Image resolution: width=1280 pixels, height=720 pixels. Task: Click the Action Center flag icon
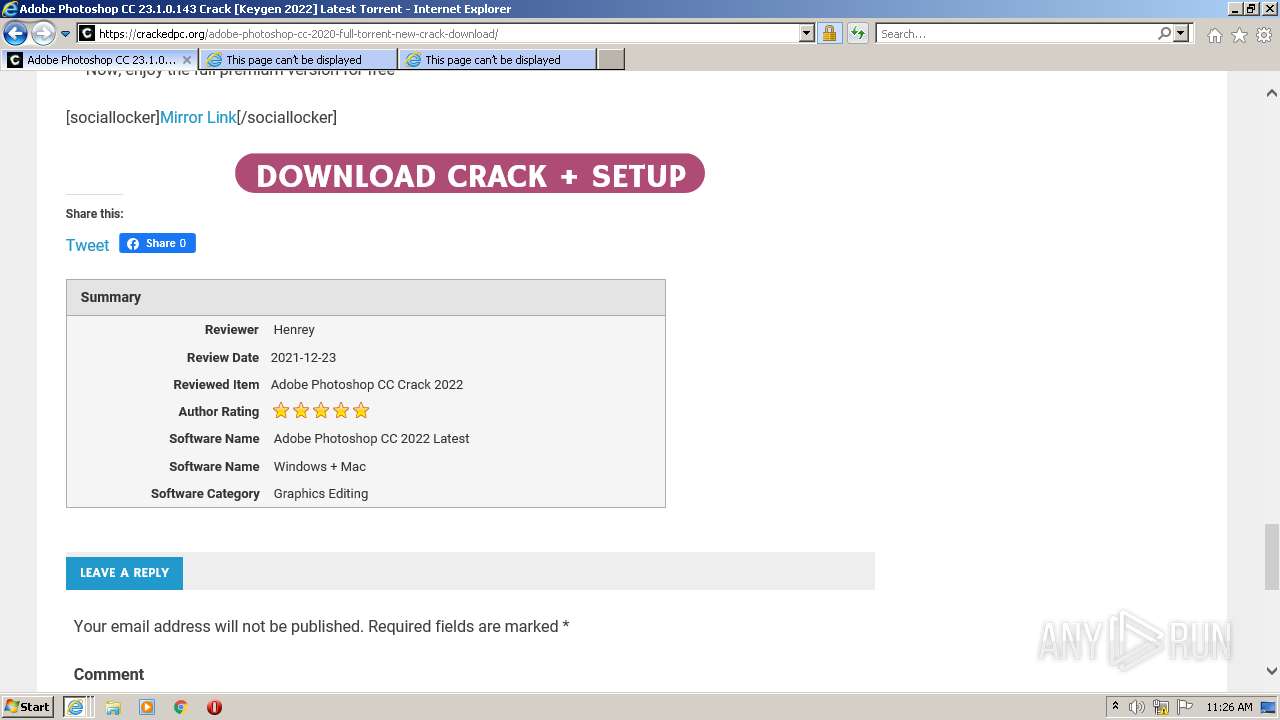point(1183,707)
